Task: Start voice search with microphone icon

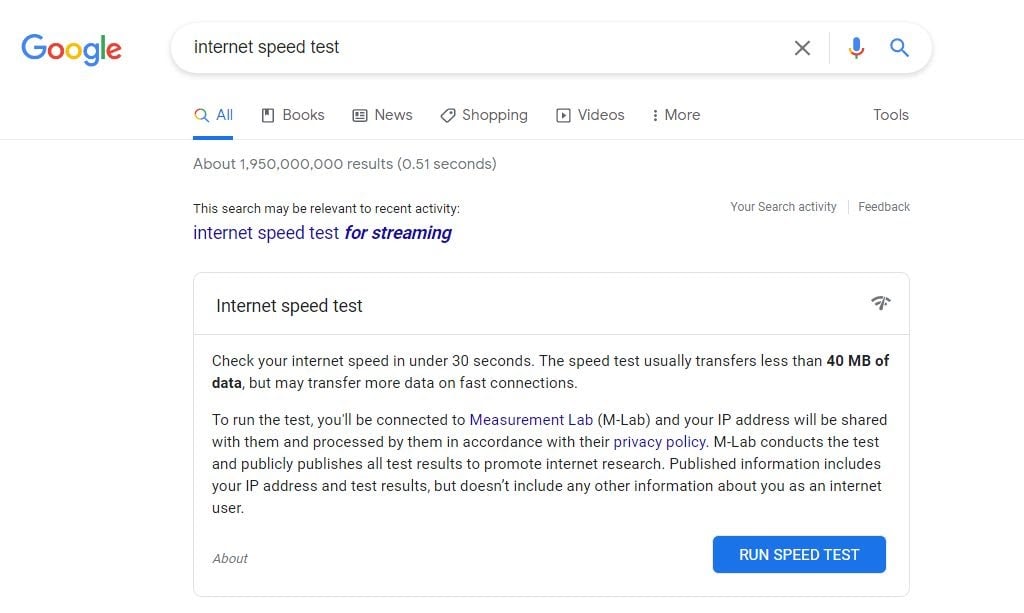Action: coord(856,48)
